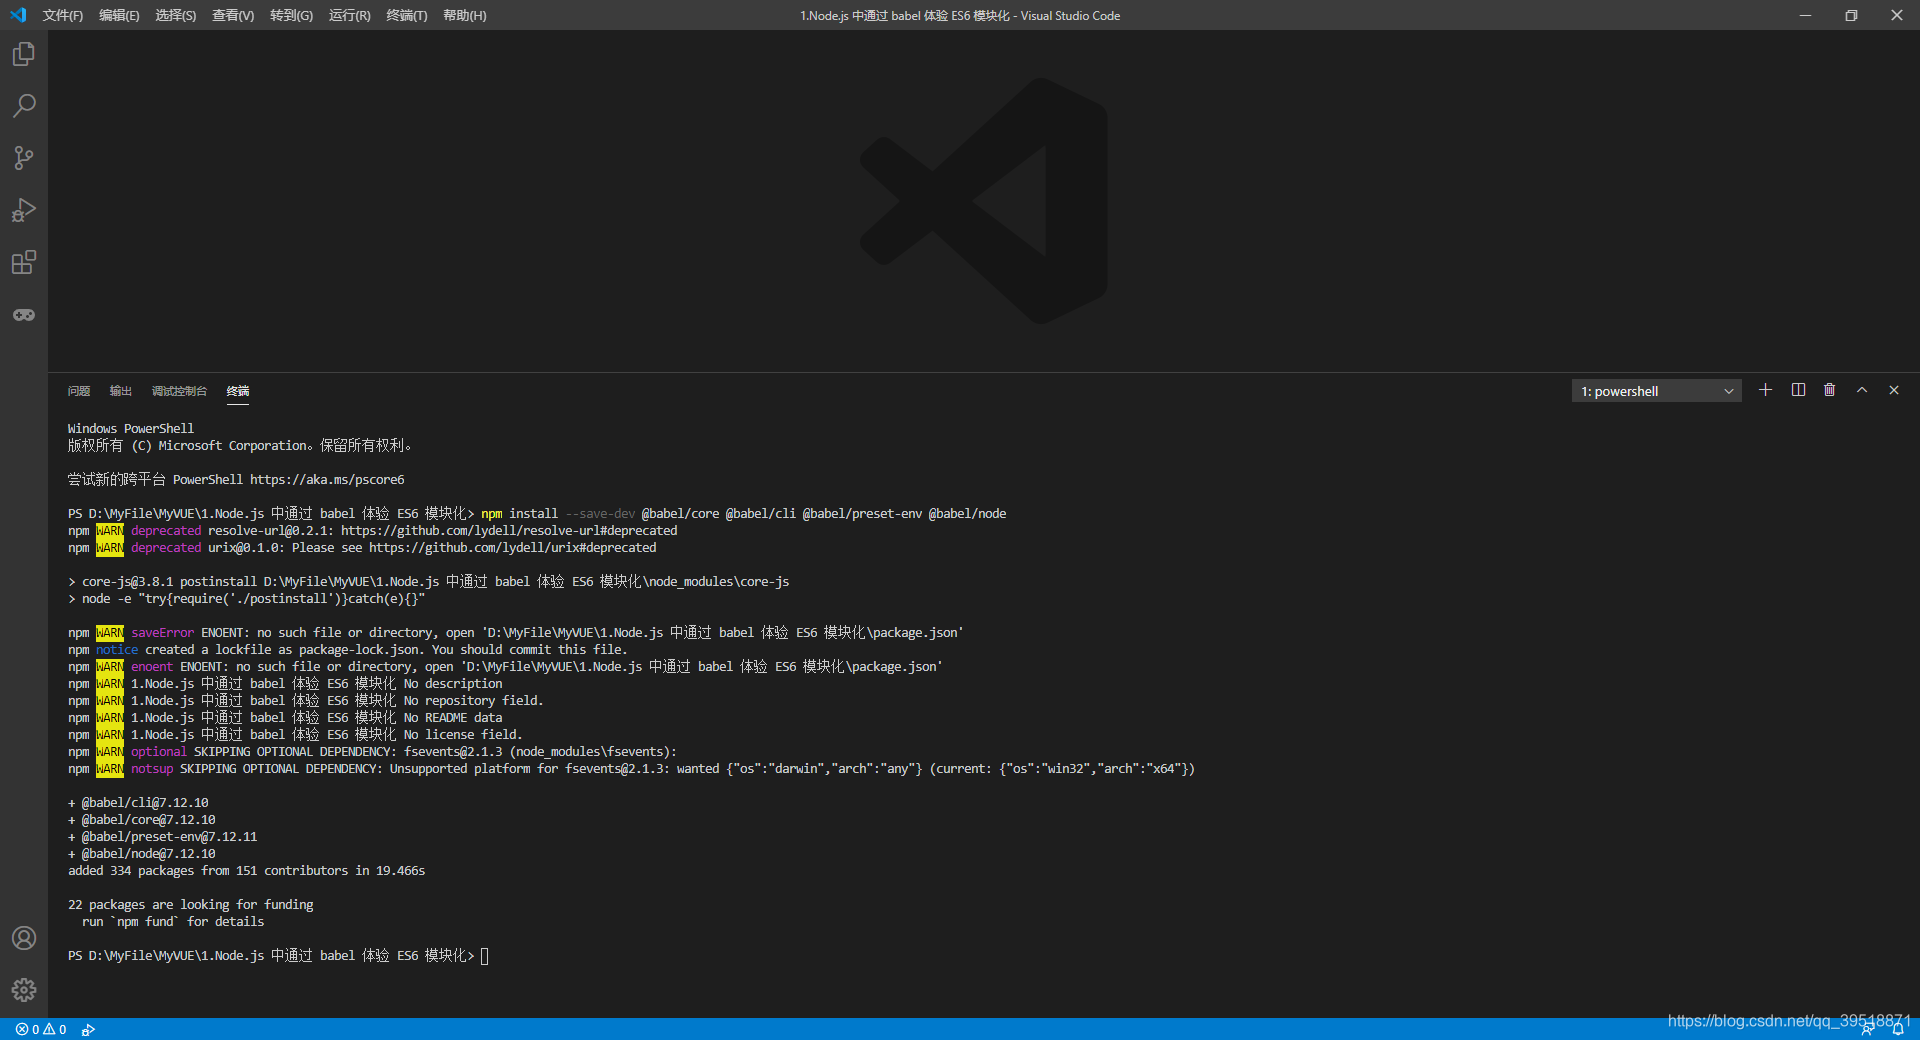Viewport: 1920px width, 1040px height.
Task: Split the terminal pane
Action: pyautogui.click(x=1798, y=390)
